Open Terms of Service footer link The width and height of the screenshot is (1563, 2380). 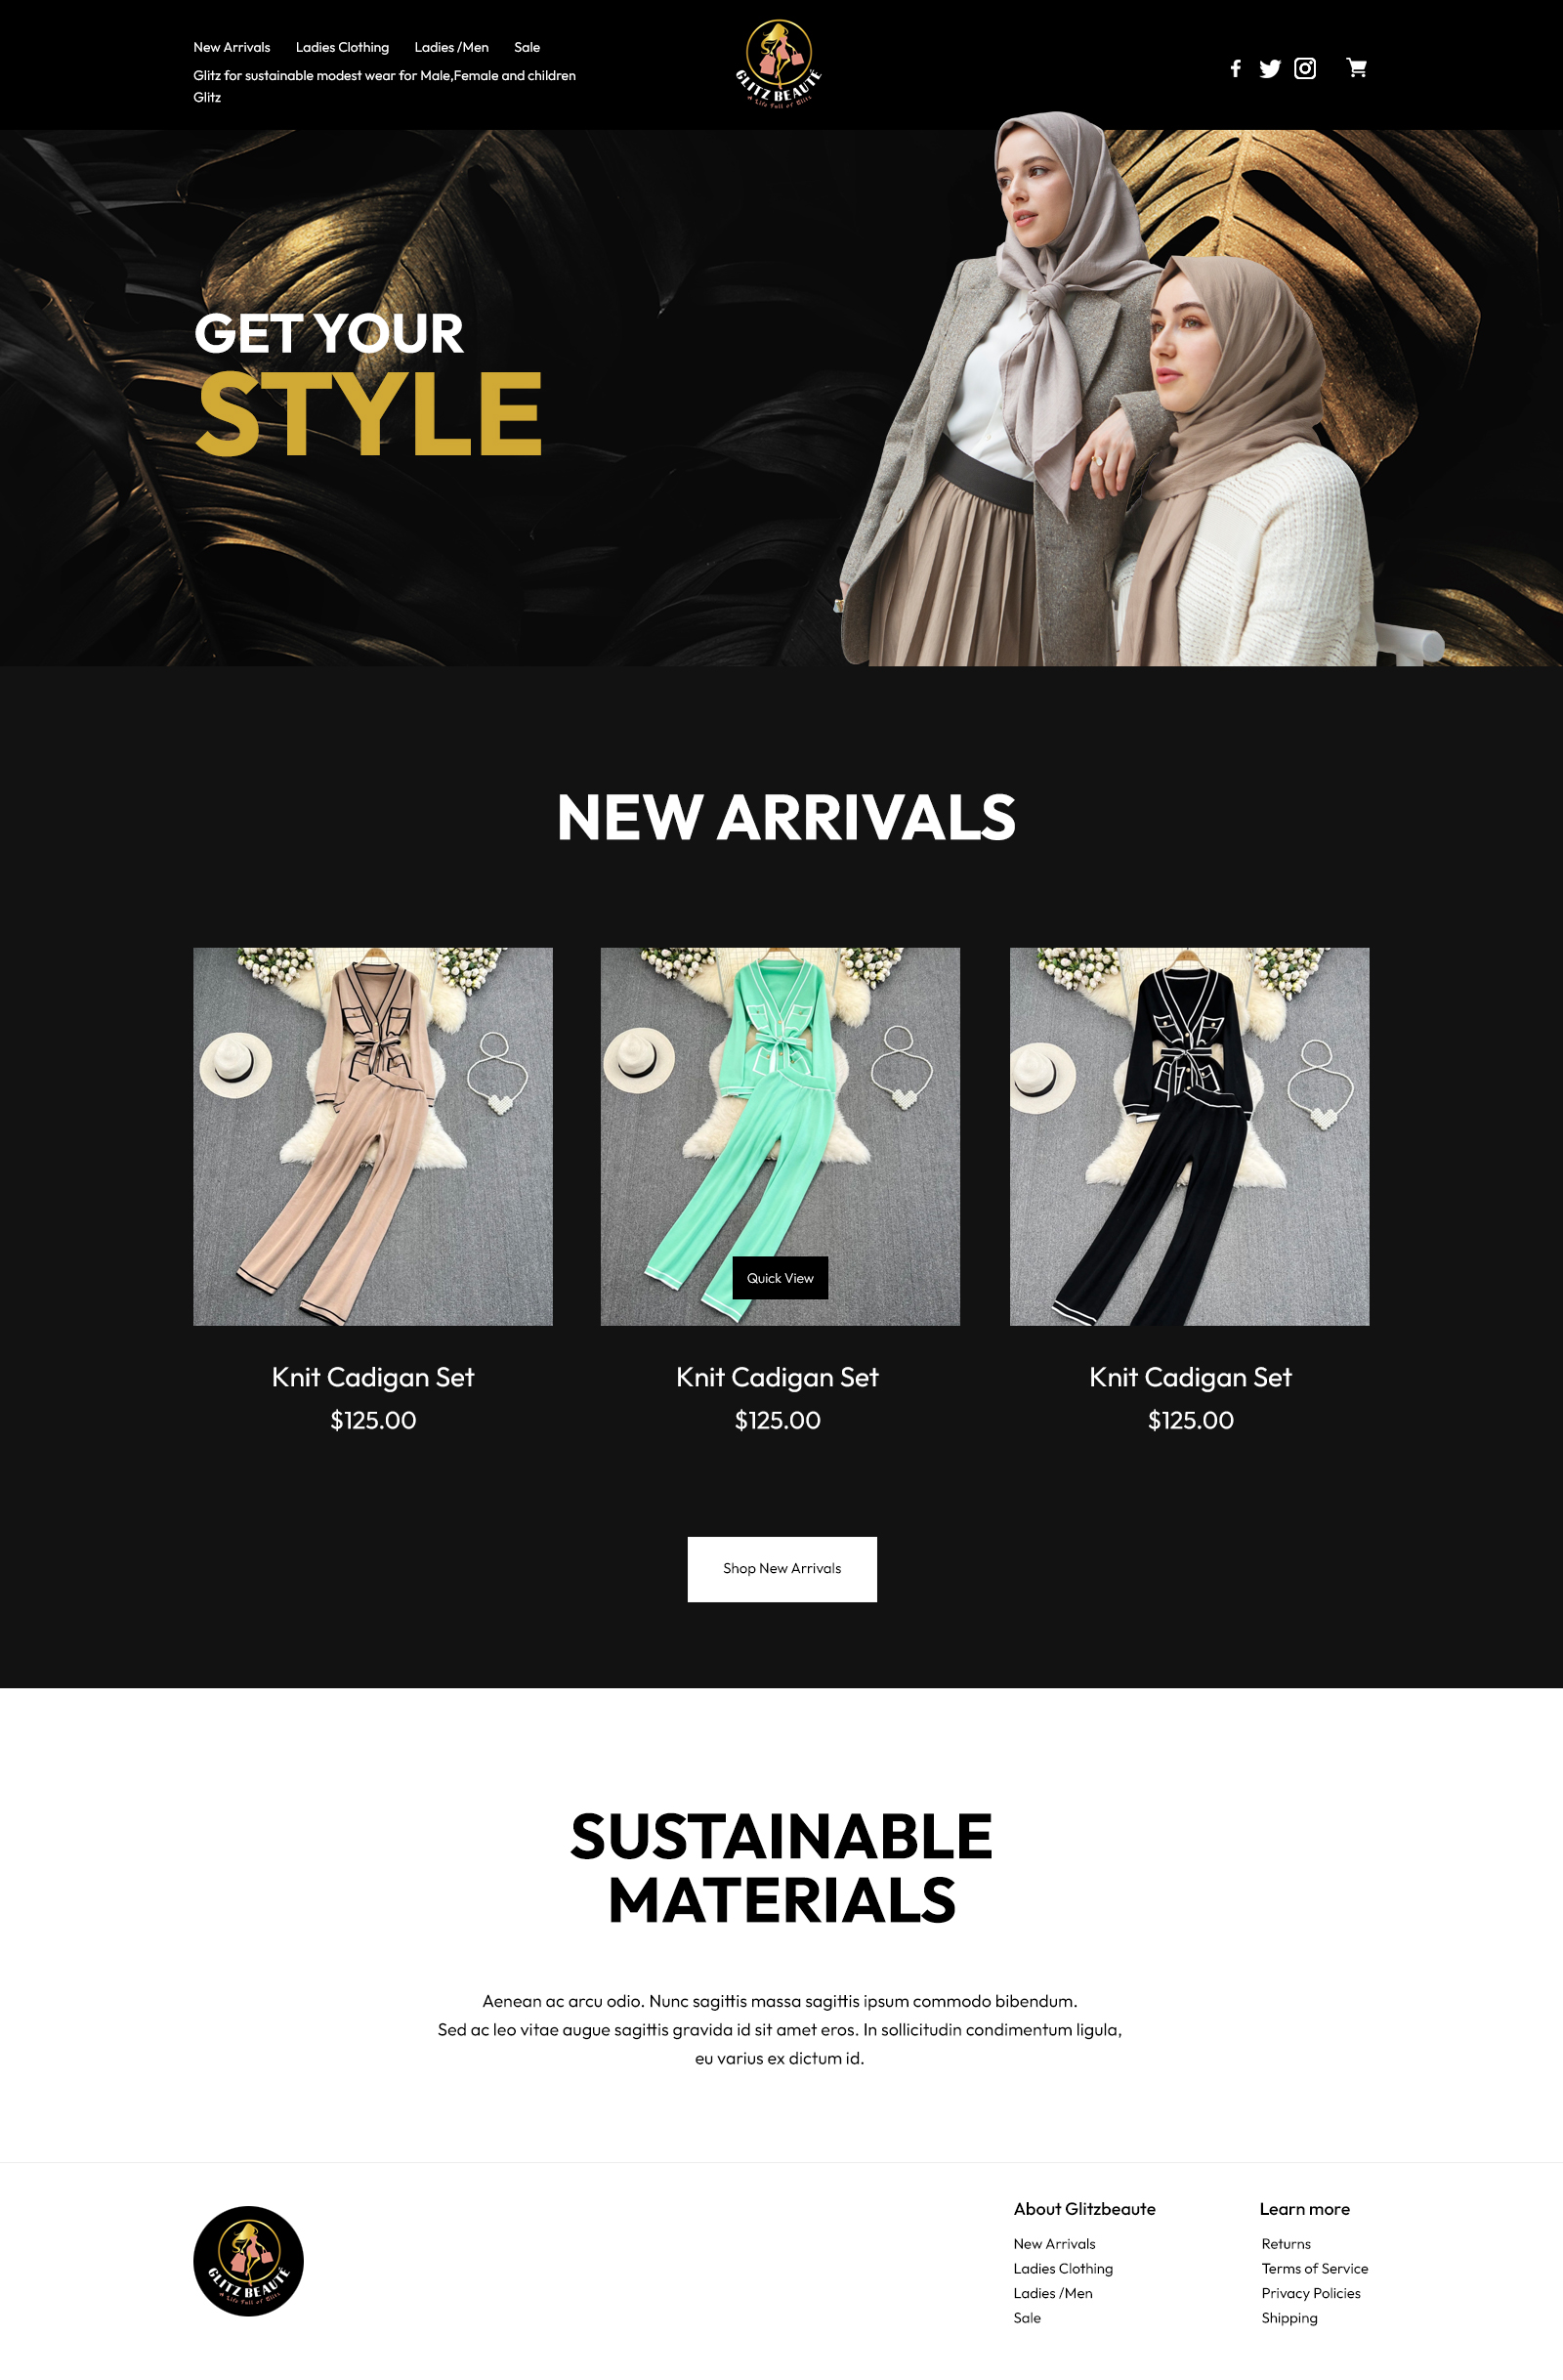click(x=1315, y=2269)
